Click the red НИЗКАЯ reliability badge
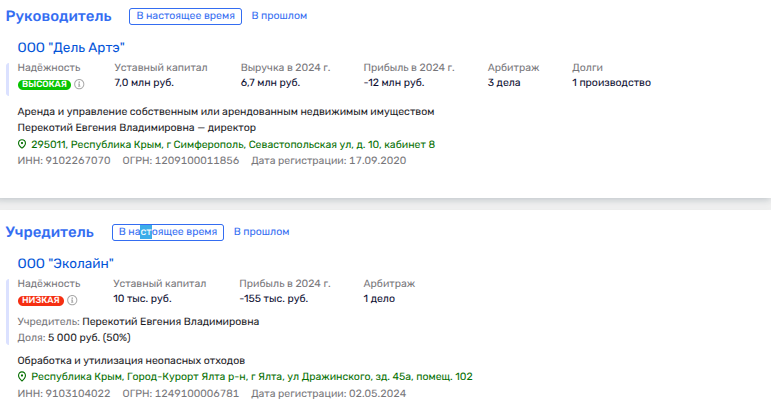 (41, 300)
